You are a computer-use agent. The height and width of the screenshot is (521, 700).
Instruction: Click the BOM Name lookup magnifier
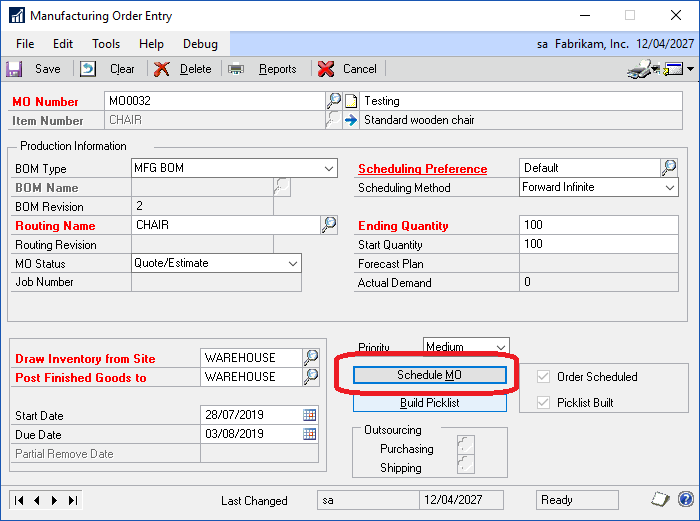[x=282, y=187]
